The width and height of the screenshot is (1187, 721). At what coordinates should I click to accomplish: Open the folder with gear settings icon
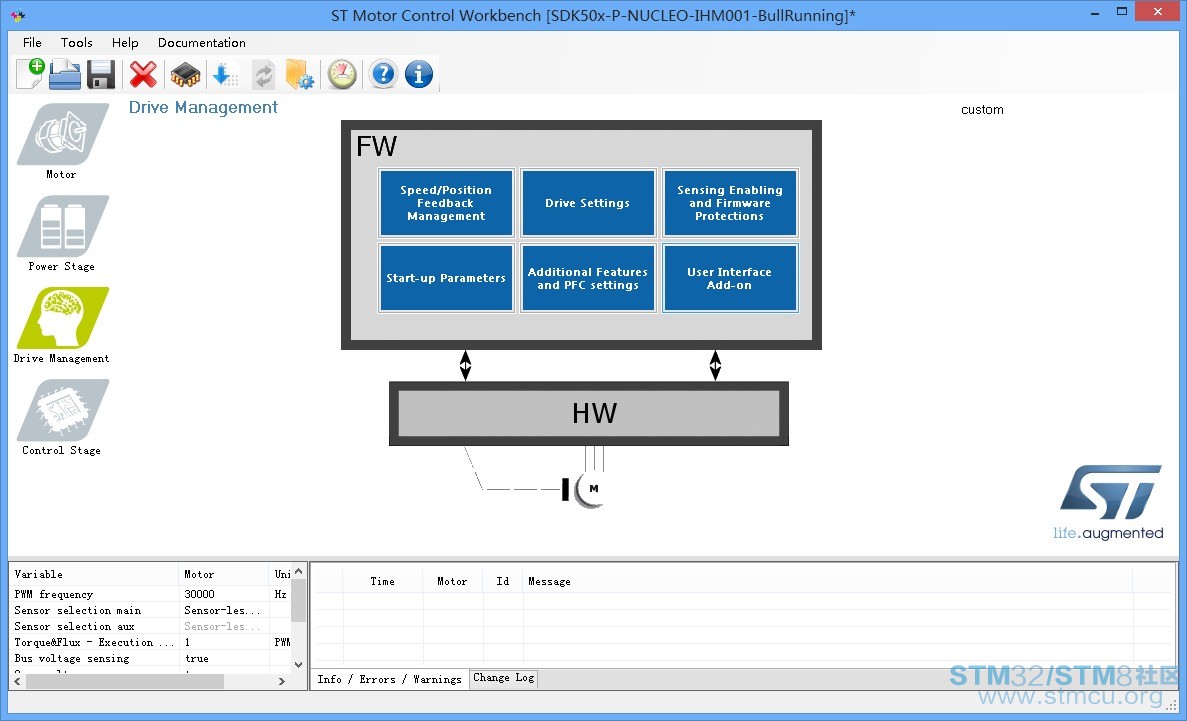coord(300,74)
